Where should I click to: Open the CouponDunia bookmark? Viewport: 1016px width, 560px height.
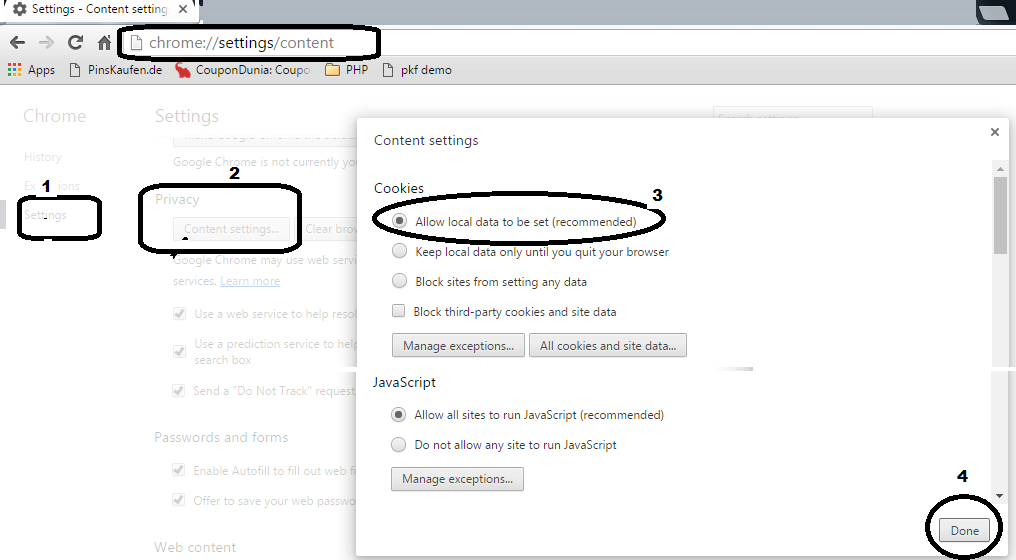(244, 70)
